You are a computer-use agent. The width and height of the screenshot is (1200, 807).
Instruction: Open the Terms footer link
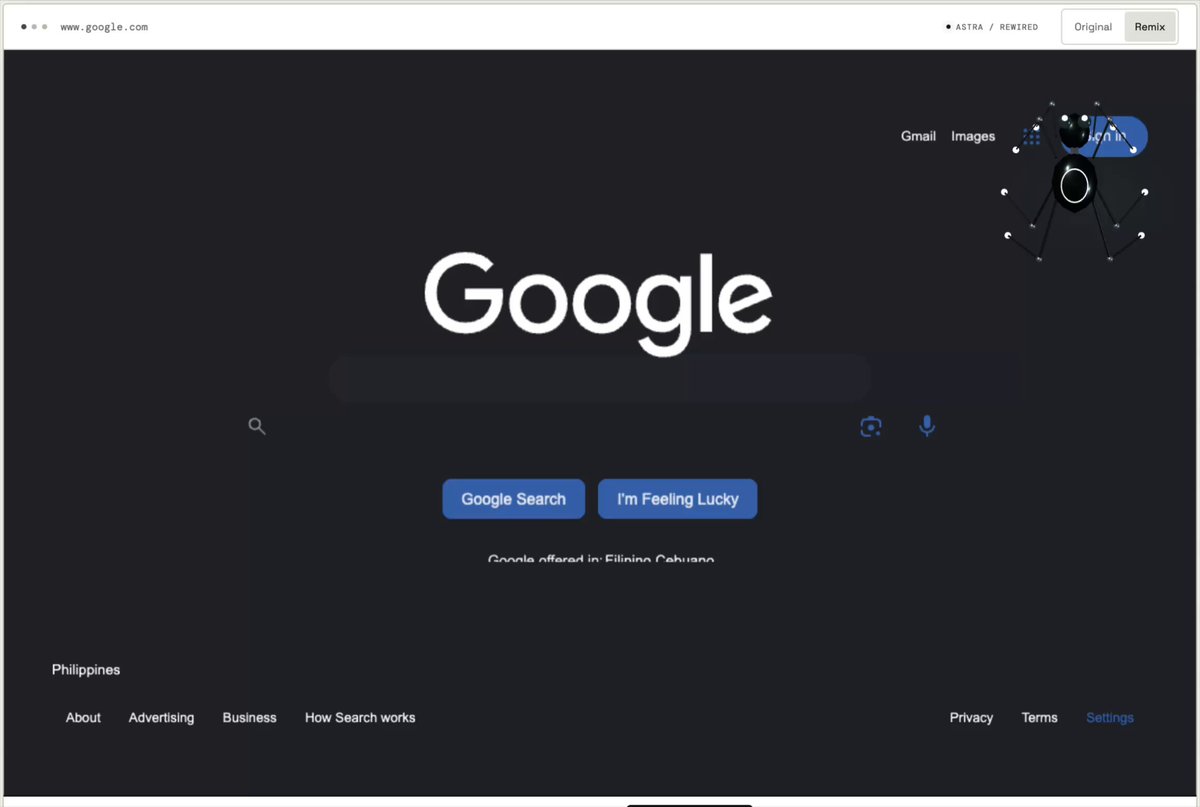pyautogui.click(x=1040, y=718)
